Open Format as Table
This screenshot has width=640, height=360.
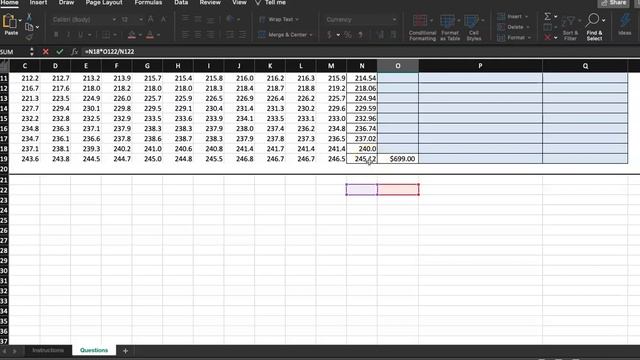449,27
